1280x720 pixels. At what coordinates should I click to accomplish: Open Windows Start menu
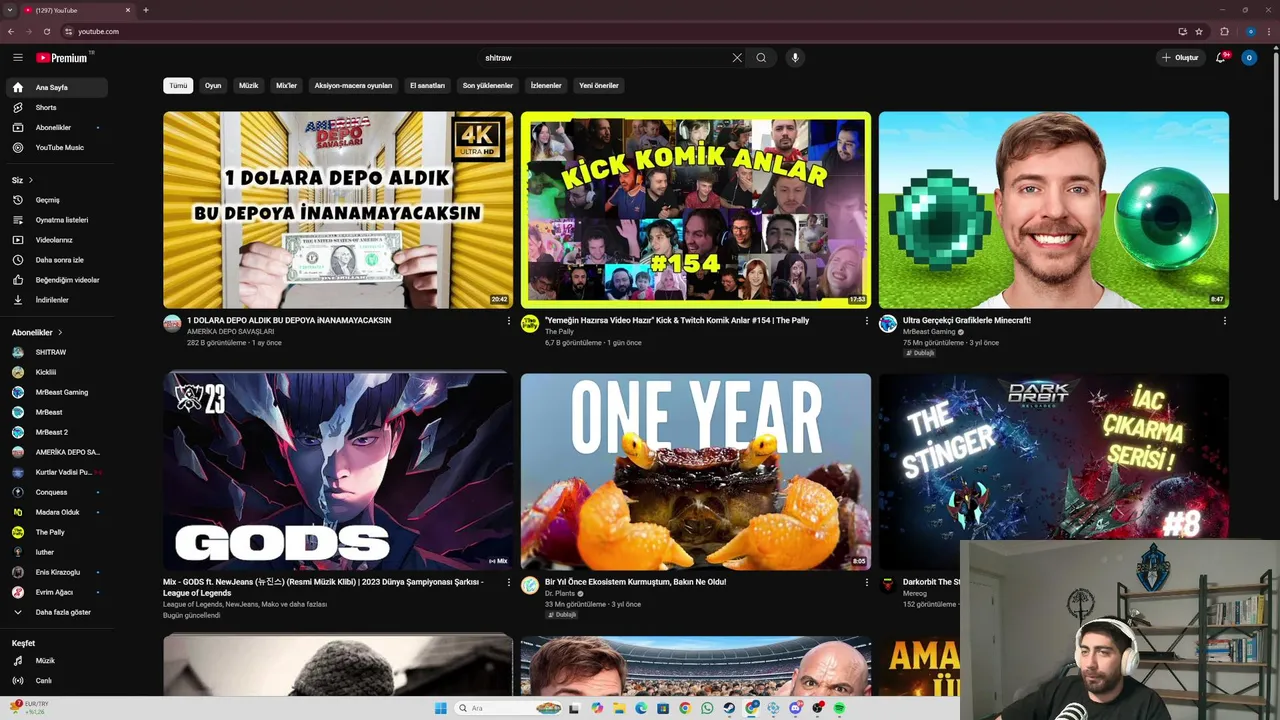pos(441,708)
